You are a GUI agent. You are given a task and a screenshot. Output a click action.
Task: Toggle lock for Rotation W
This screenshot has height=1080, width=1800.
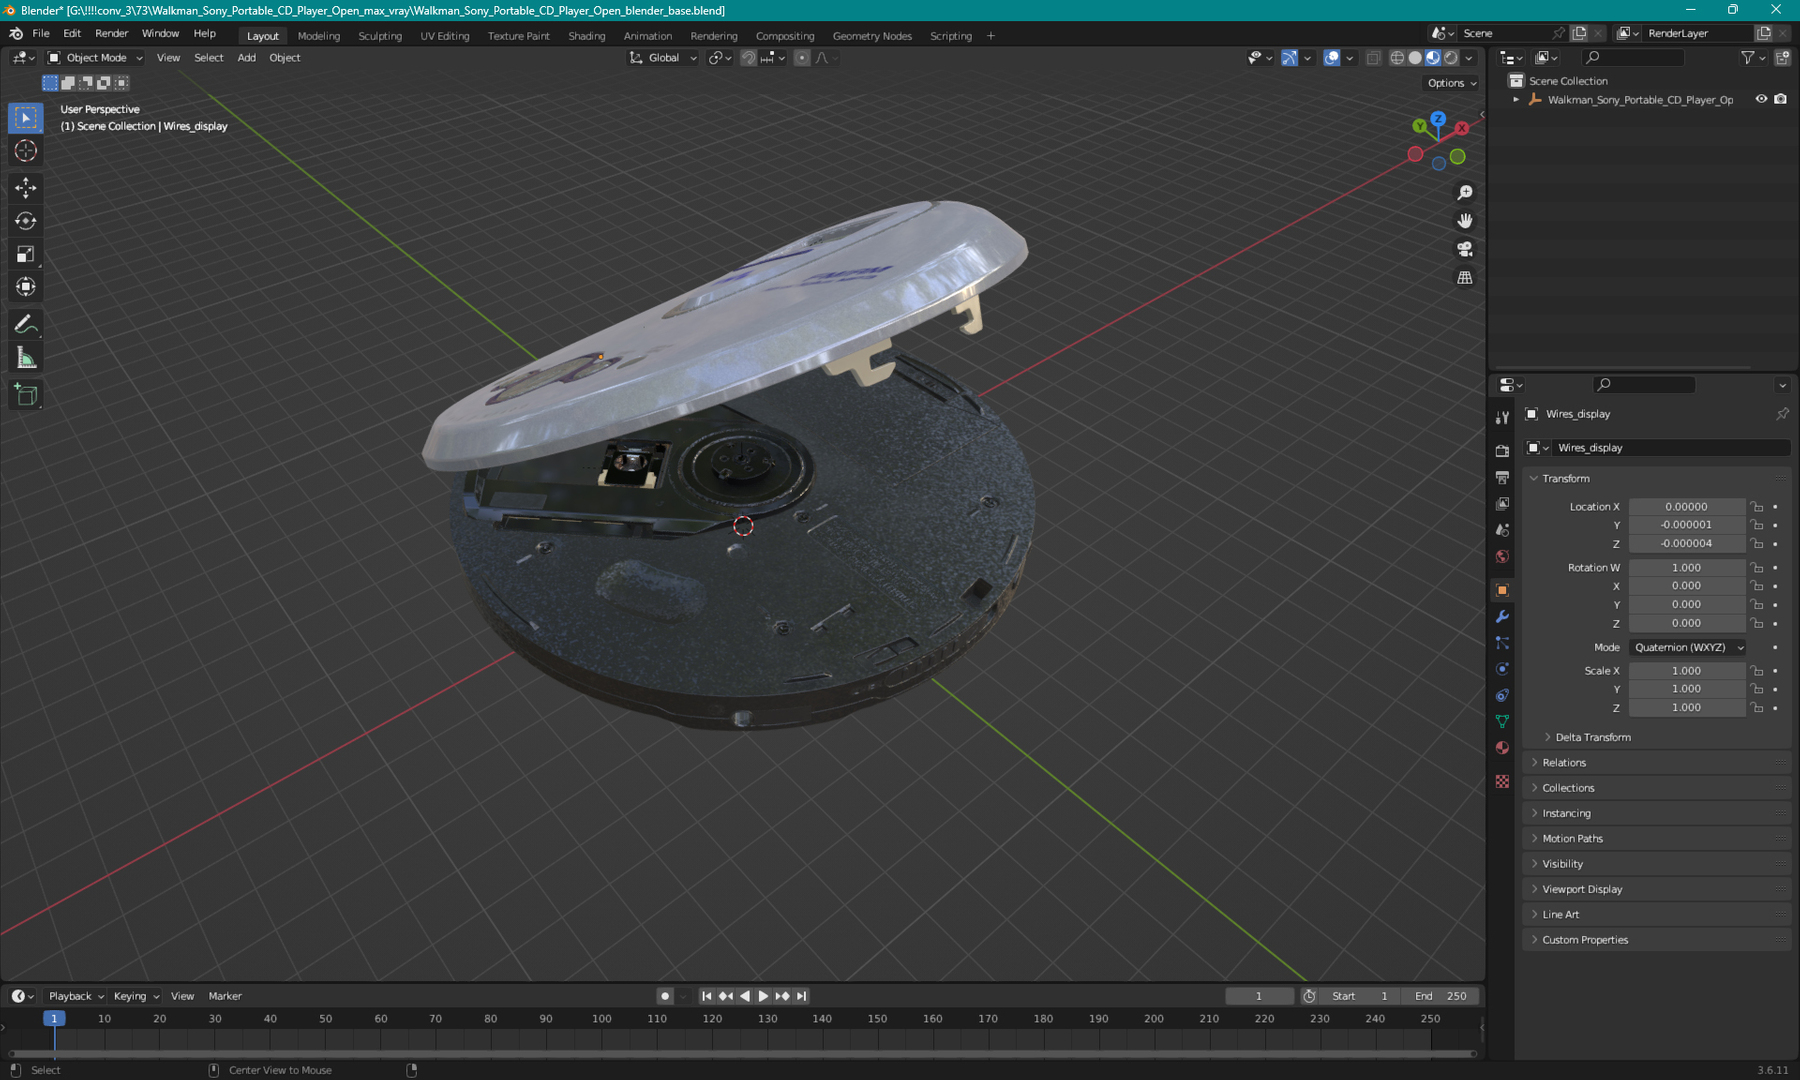coord(1757,568)
